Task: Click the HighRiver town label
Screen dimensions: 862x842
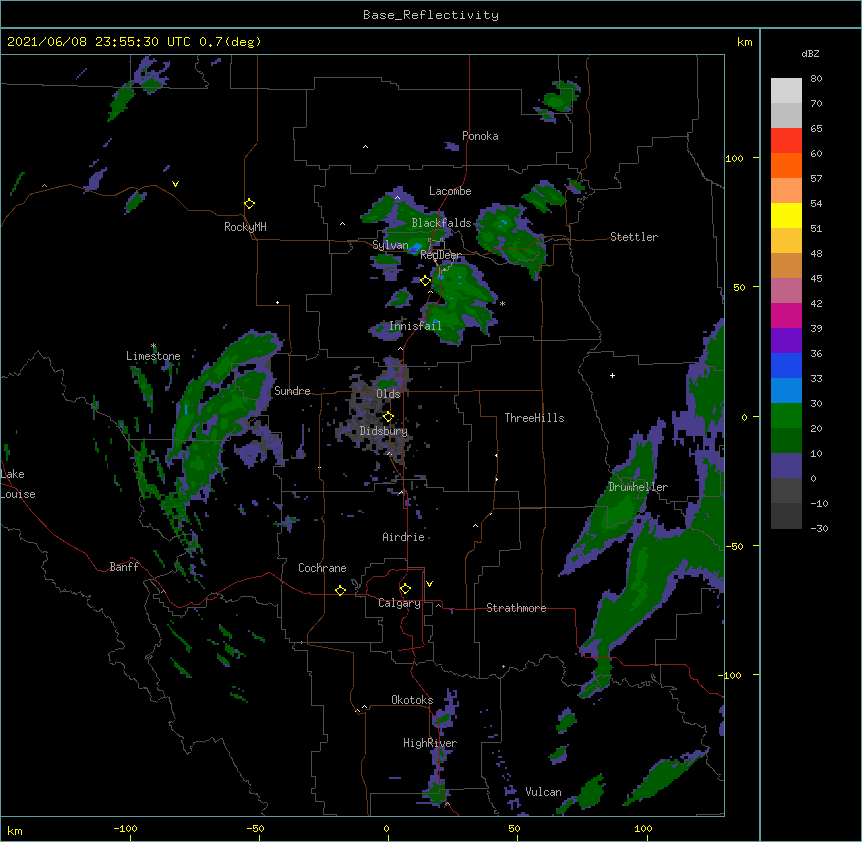Action: pyautogui.click(x=430, y=743)
